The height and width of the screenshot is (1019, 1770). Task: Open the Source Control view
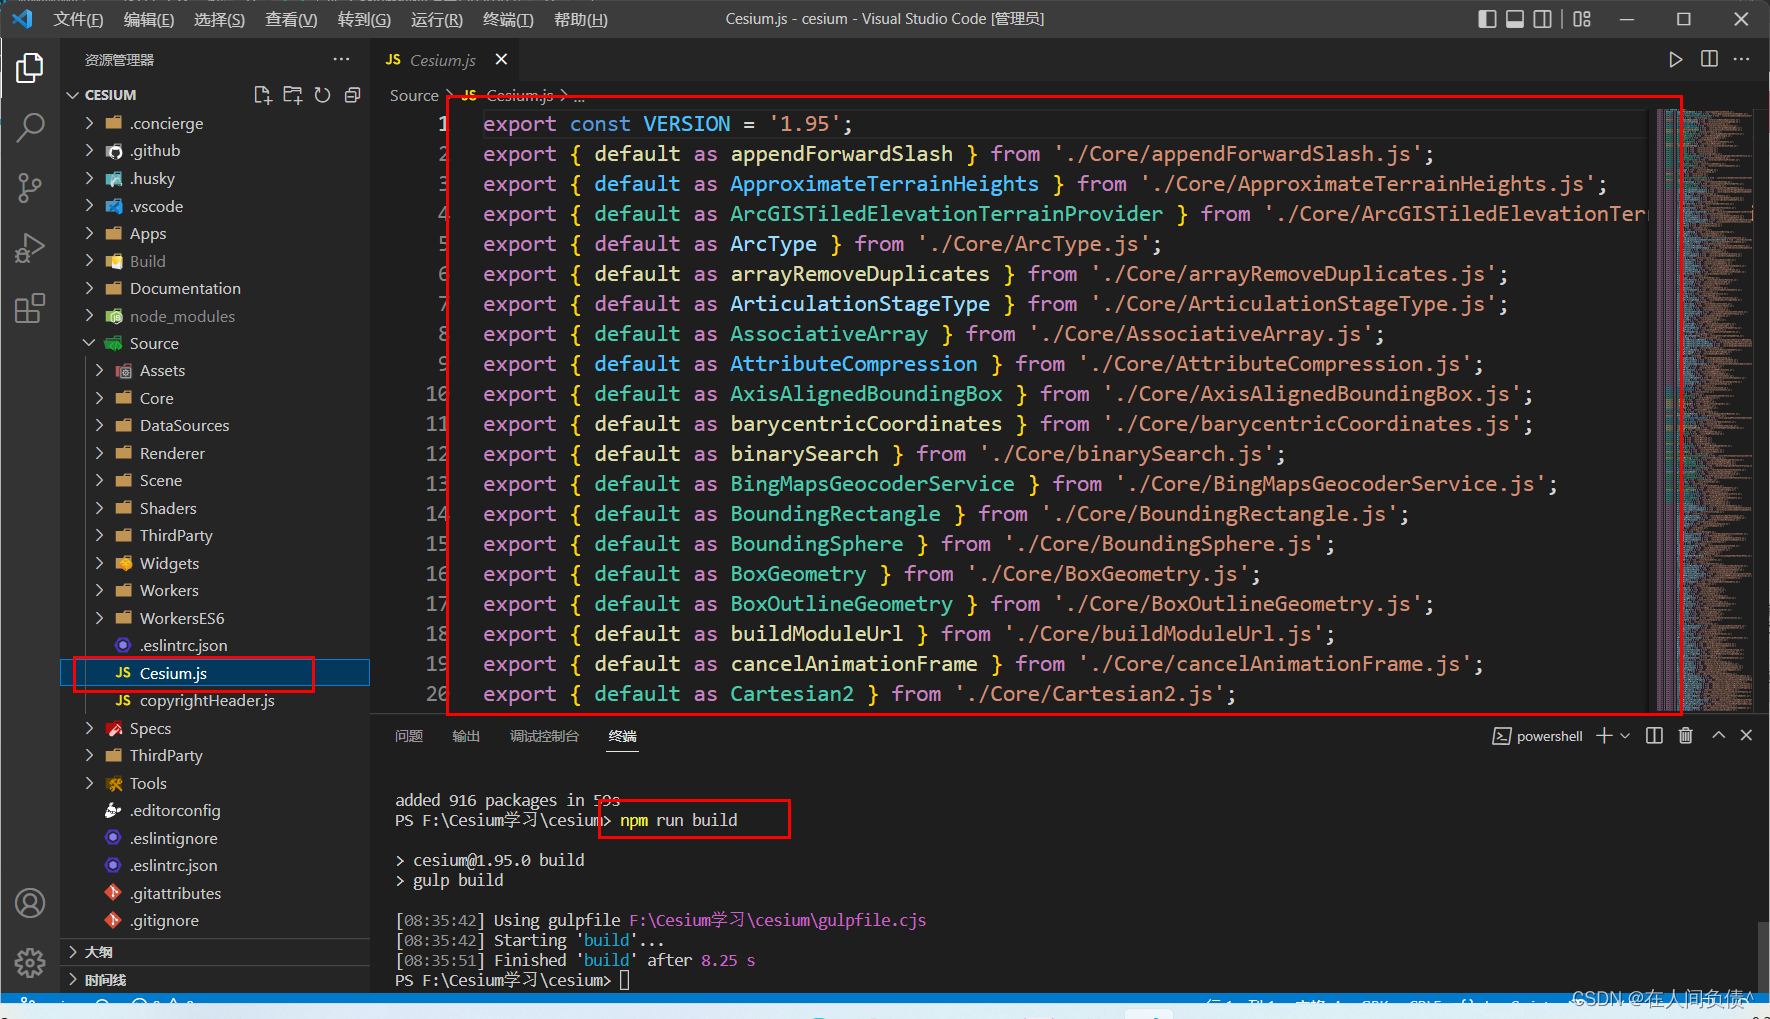30,187
